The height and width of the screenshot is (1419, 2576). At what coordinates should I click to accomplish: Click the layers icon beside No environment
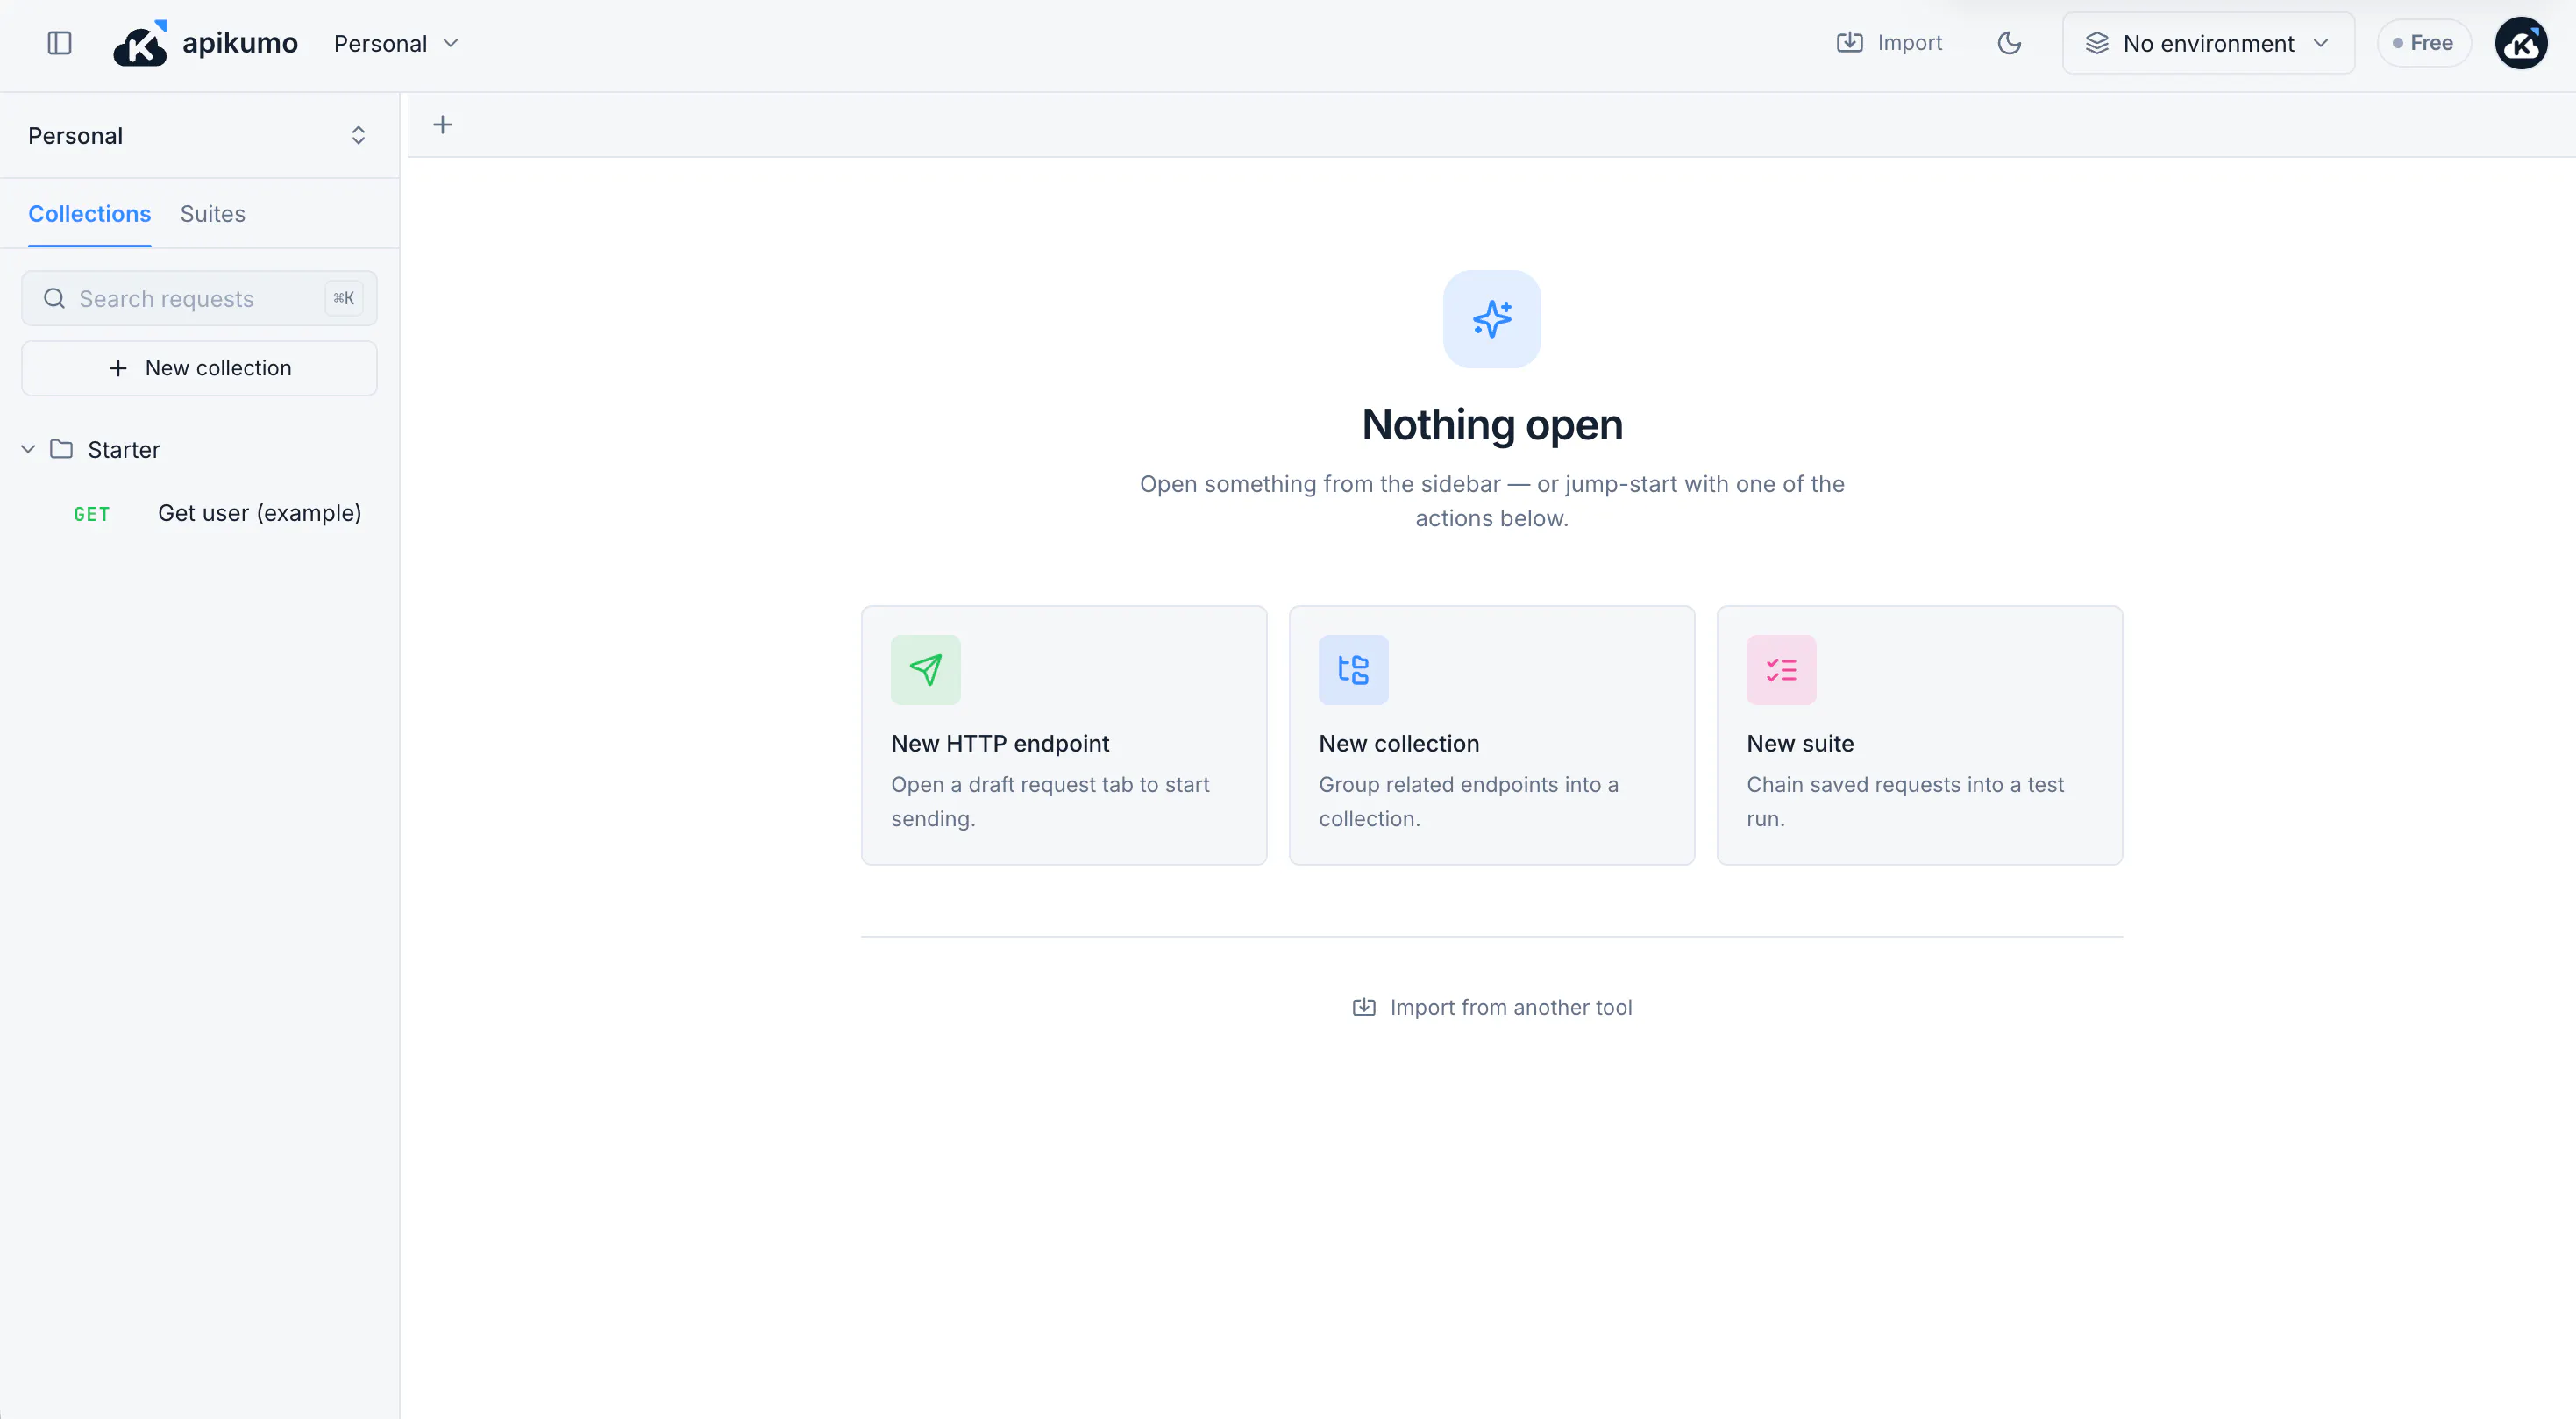(2097, 43)
